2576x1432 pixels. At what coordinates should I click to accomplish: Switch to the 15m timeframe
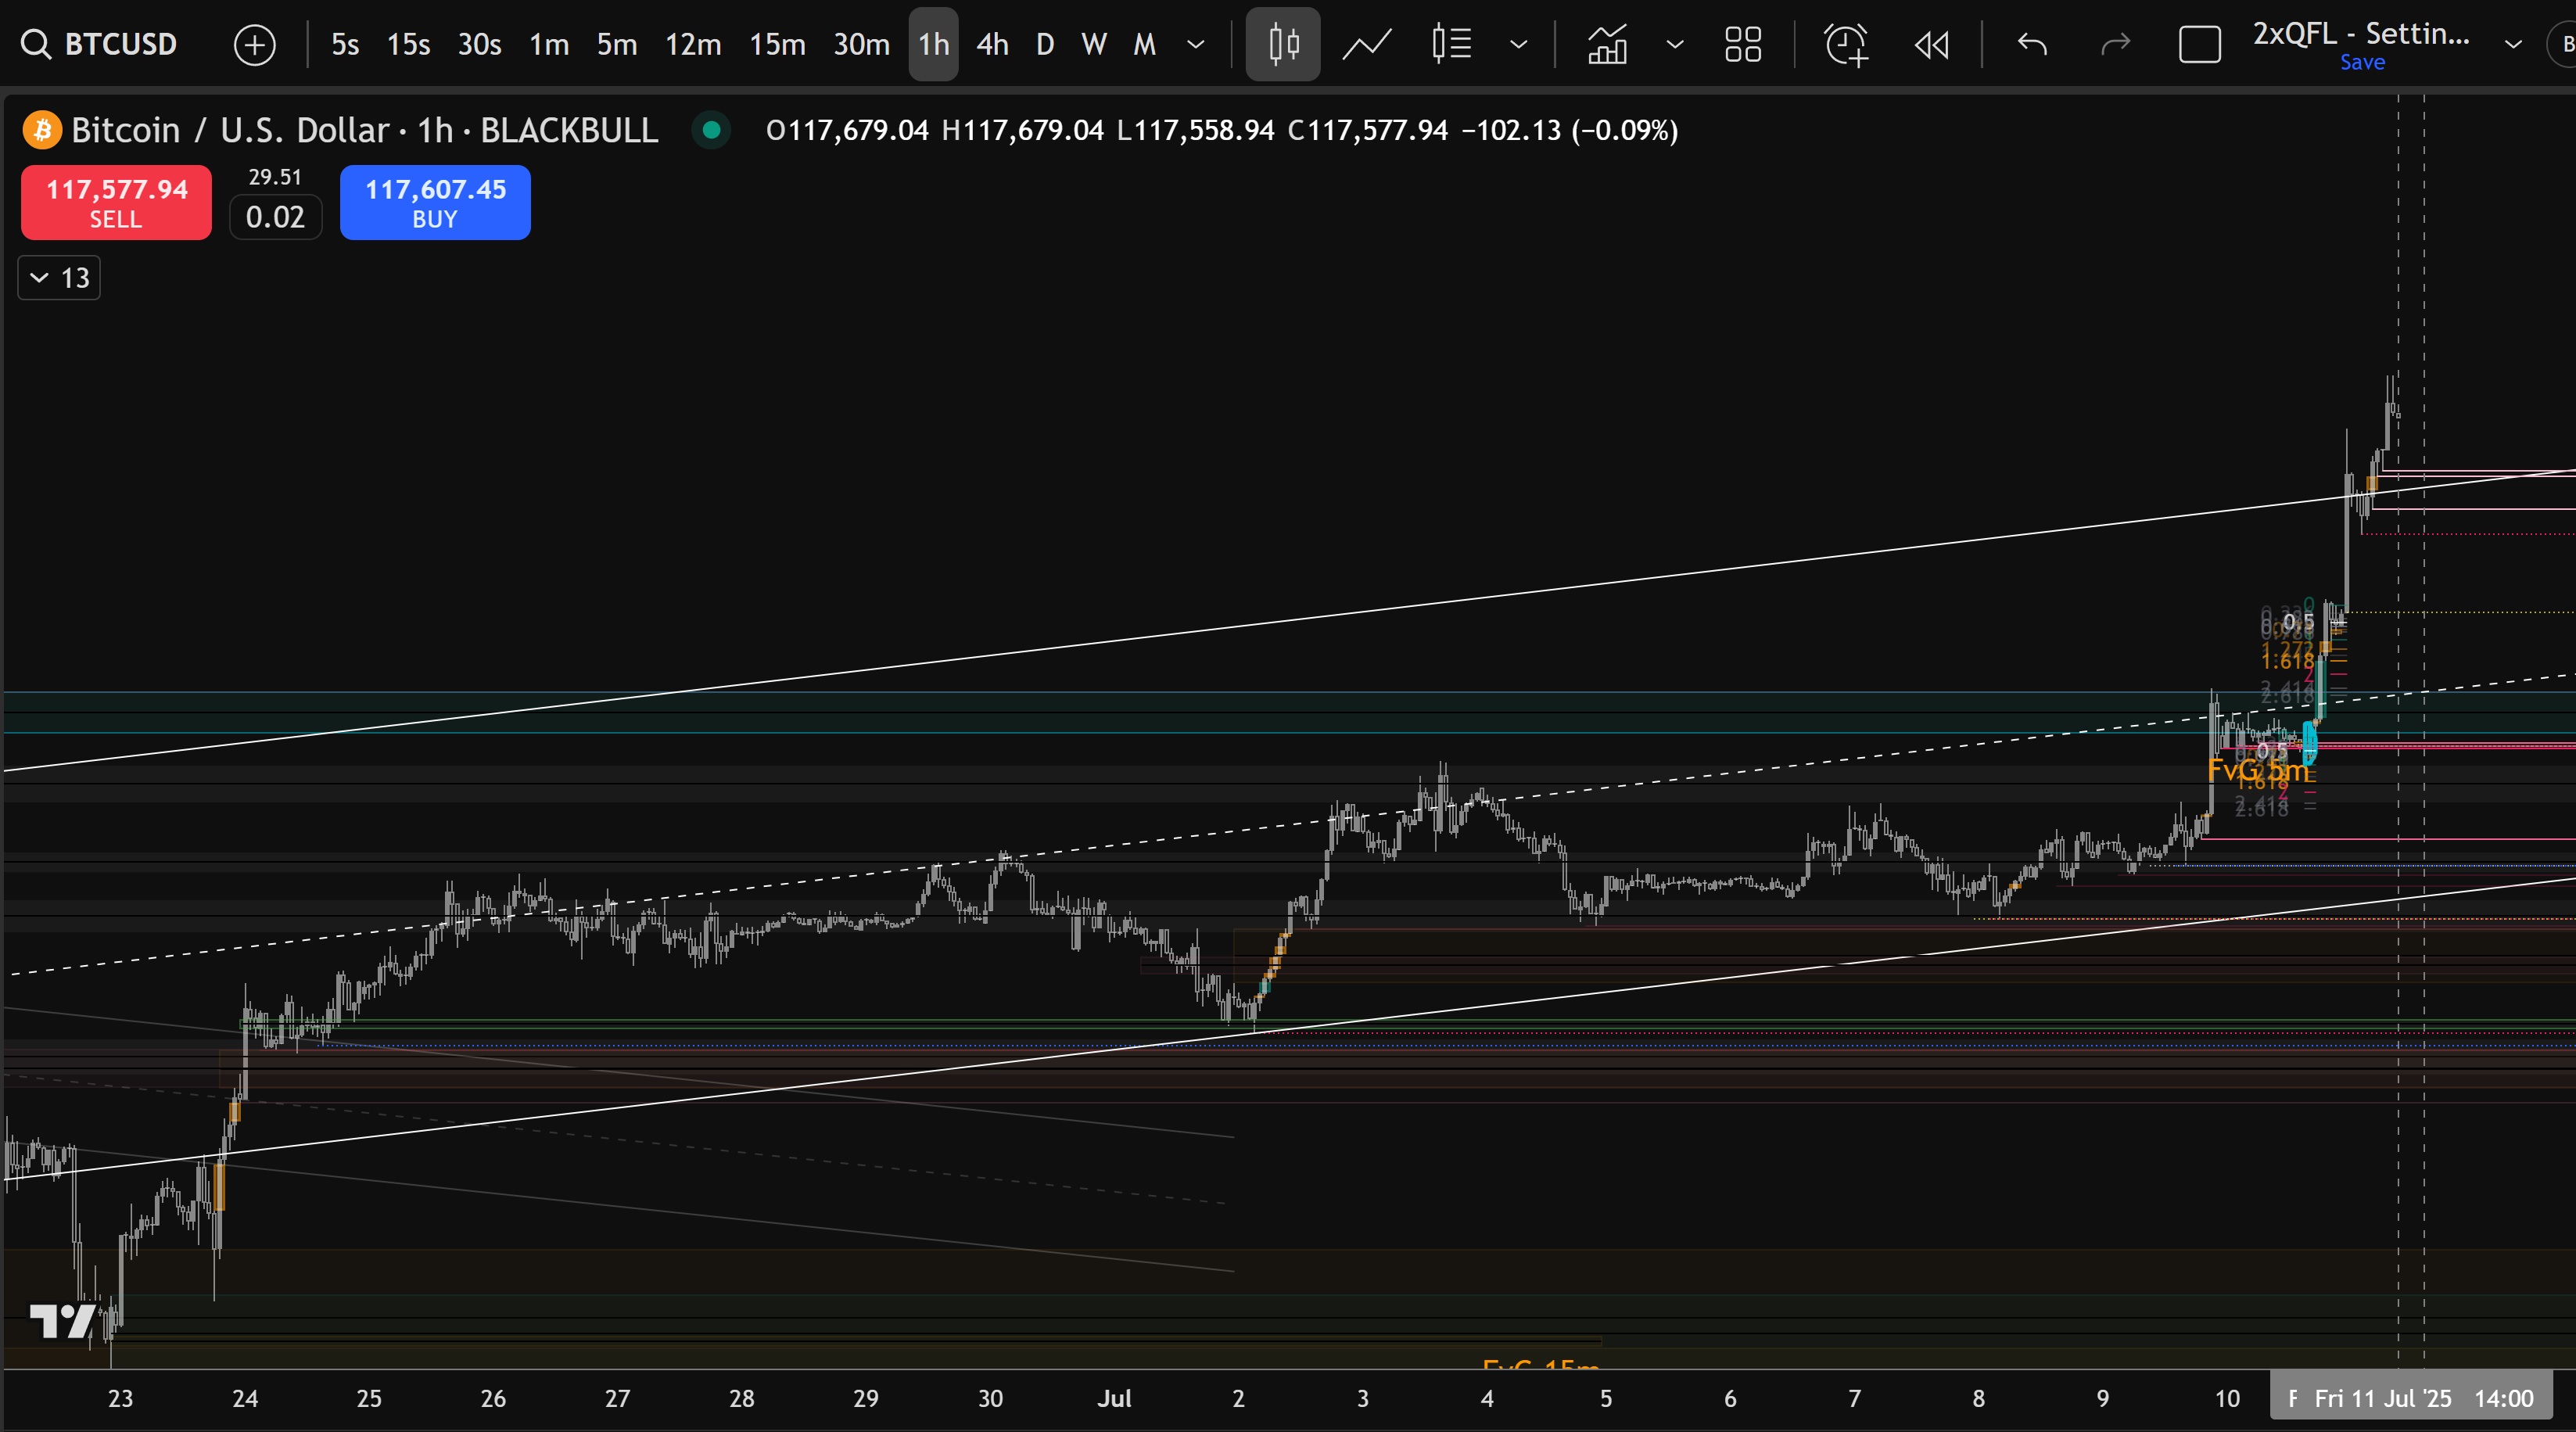(x=777, y=44)
